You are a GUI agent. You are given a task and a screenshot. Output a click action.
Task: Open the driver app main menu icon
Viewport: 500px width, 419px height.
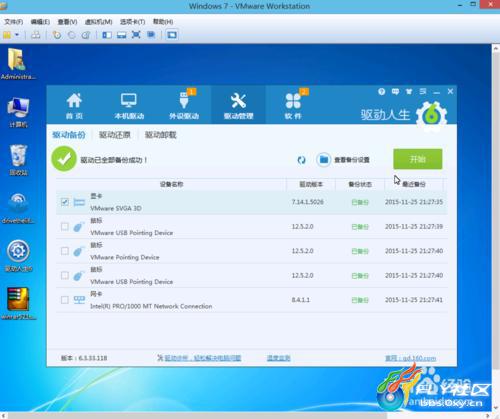click(423, 91)
